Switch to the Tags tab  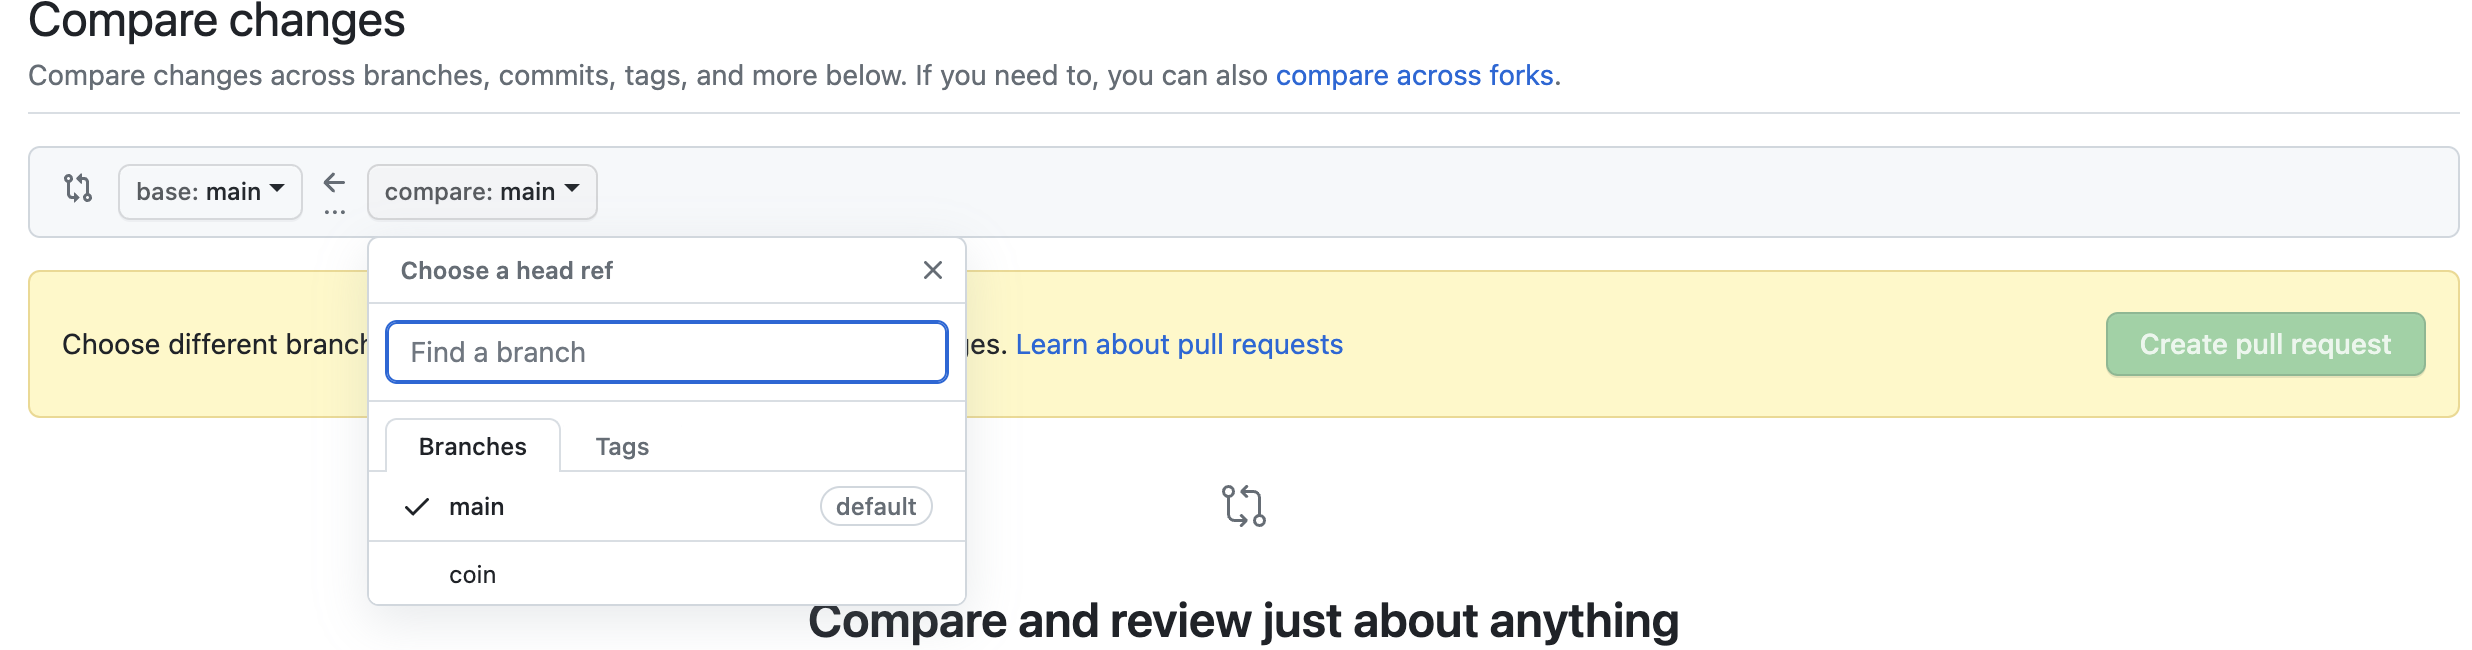click(x=622, y=446)
